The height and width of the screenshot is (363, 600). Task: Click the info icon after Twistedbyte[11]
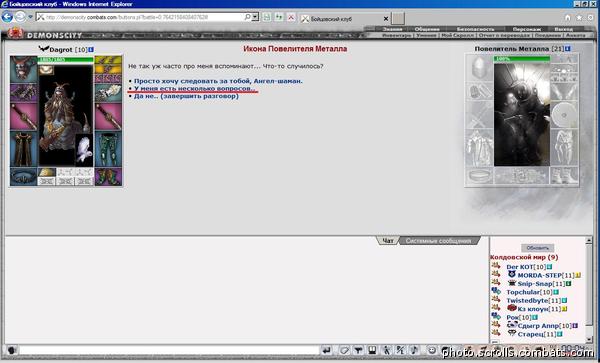564,301
